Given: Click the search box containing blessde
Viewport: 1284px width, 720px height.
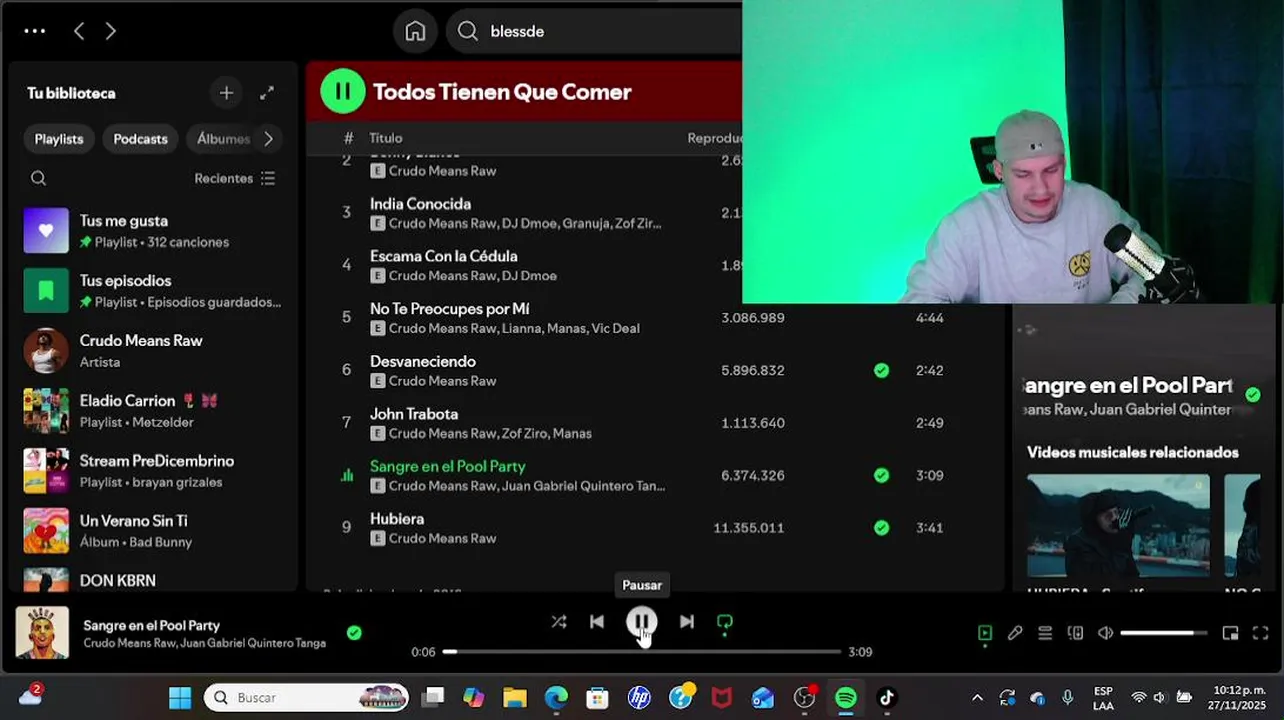Looking at the screenshot, I should tap(596, 31).
